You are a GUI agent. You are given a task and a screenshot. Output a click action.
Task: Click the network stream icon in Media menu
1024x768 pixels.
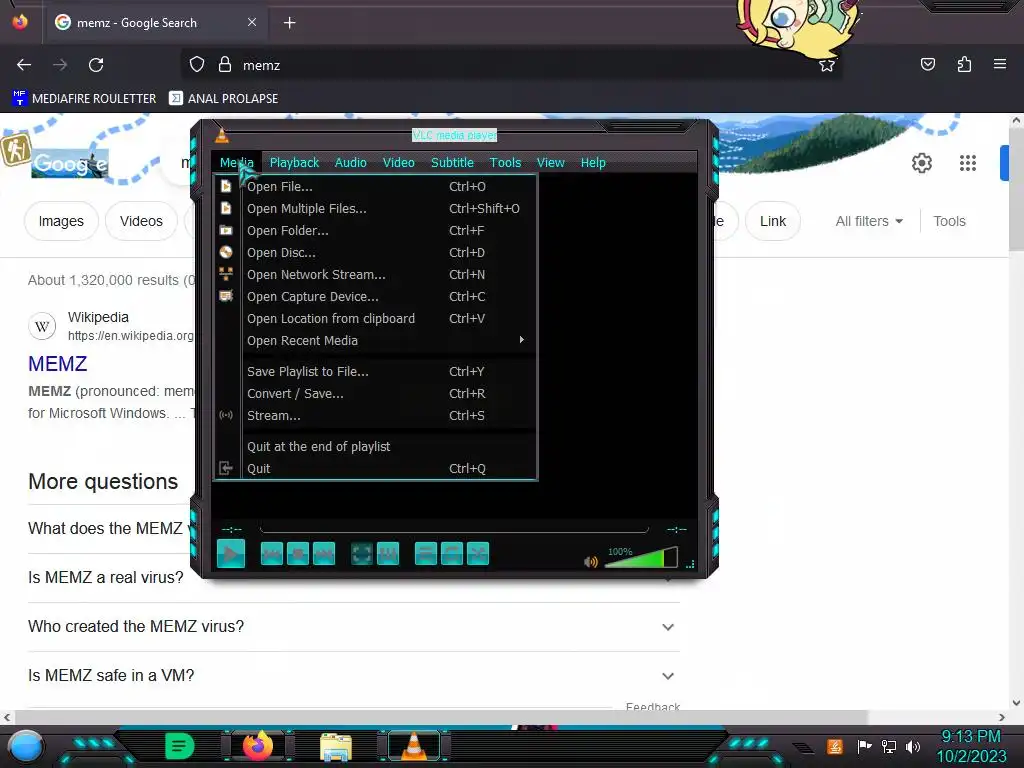[226, 274]
